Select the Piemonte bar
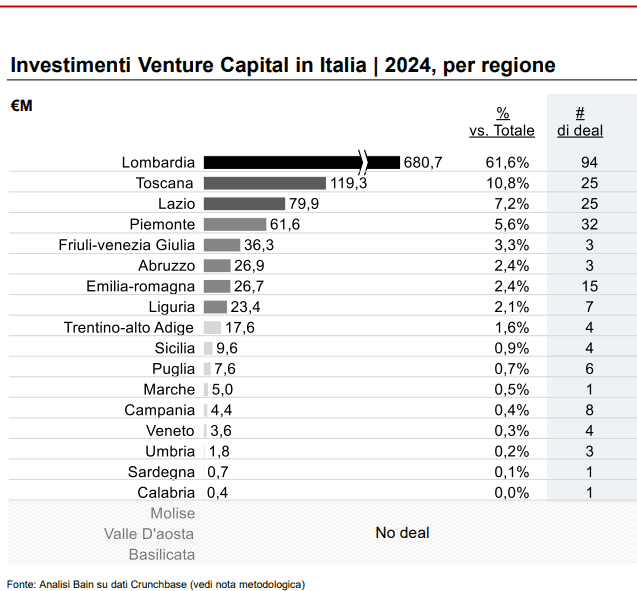 235,224
